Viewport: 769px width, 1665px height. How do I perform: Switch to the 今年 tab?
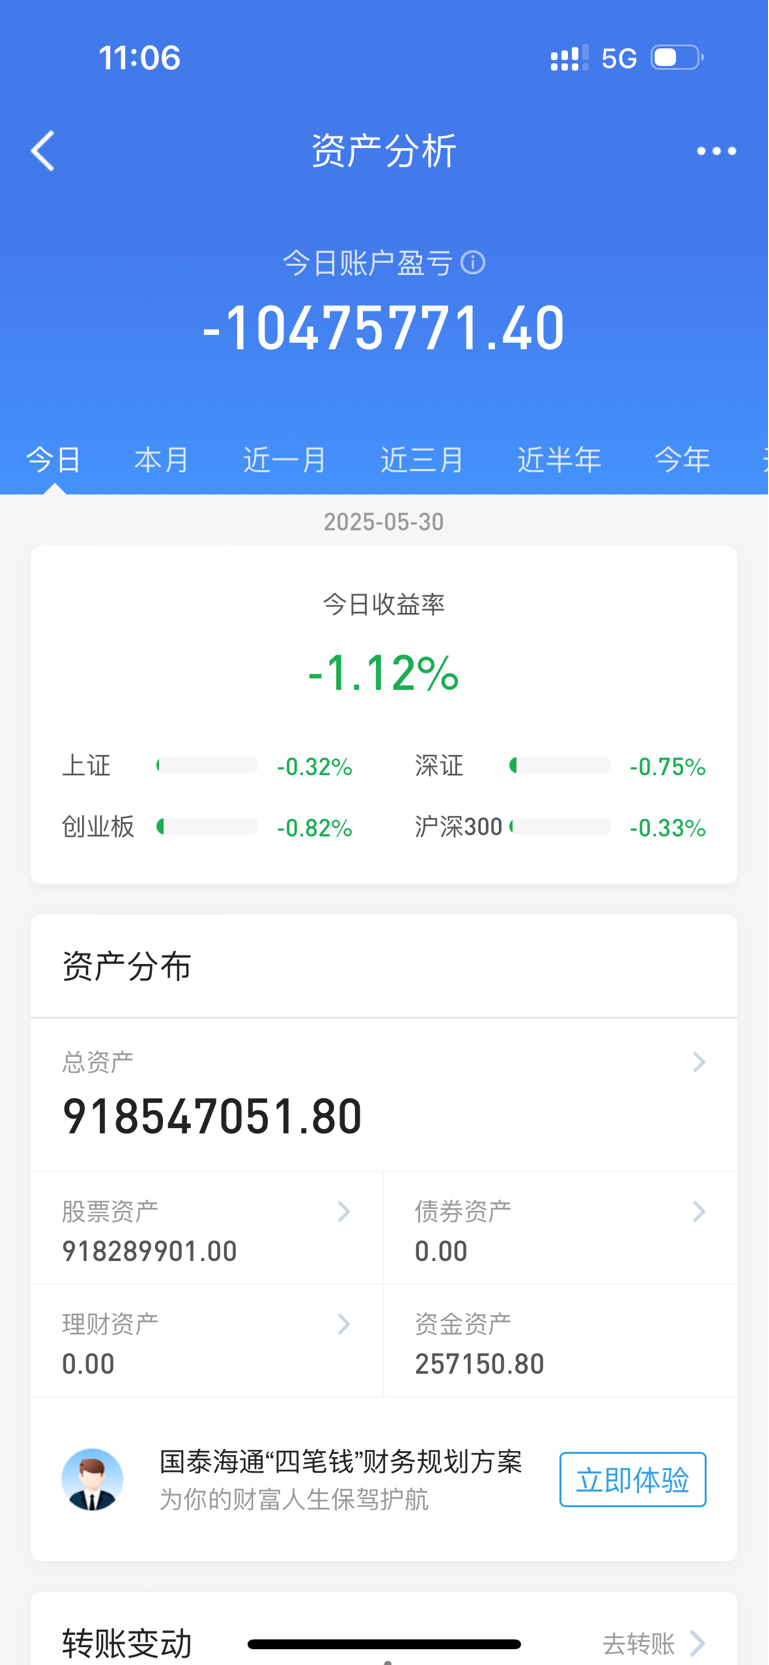tap(682, 460)
